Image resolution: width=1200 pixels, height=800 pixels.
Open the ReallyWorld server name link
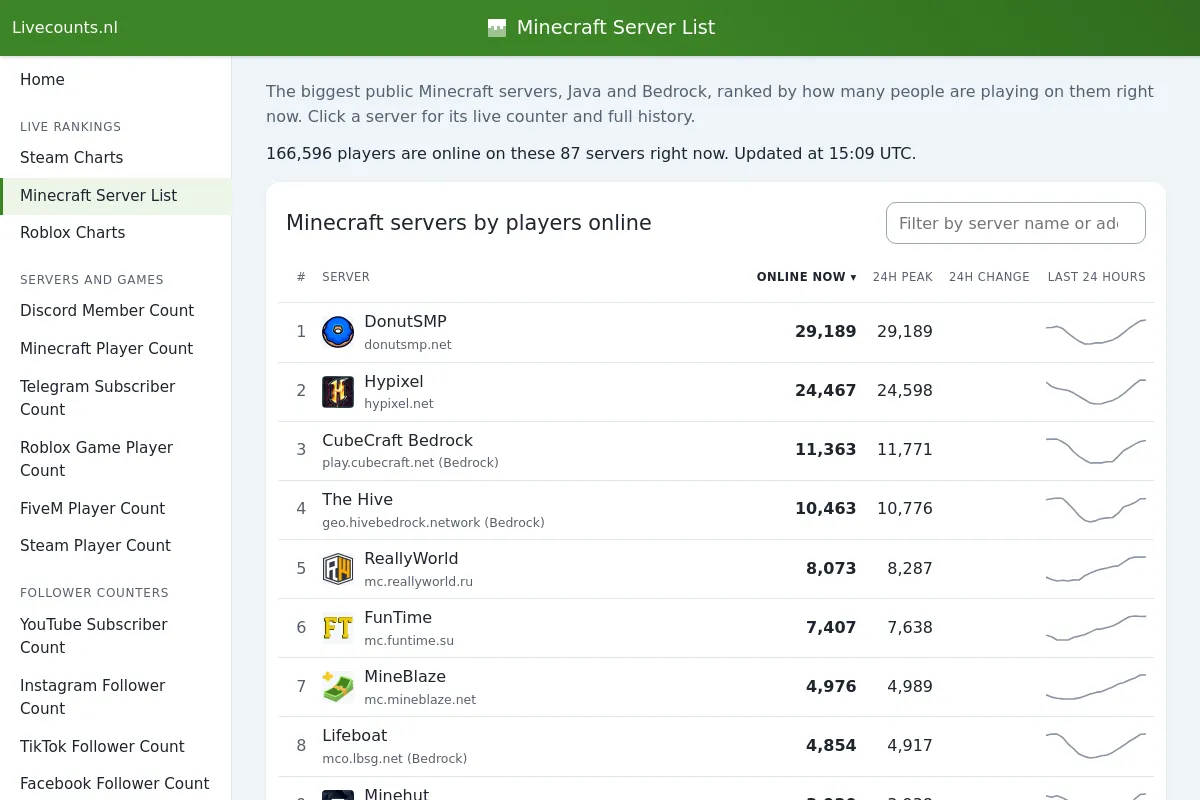pos(411,558)
